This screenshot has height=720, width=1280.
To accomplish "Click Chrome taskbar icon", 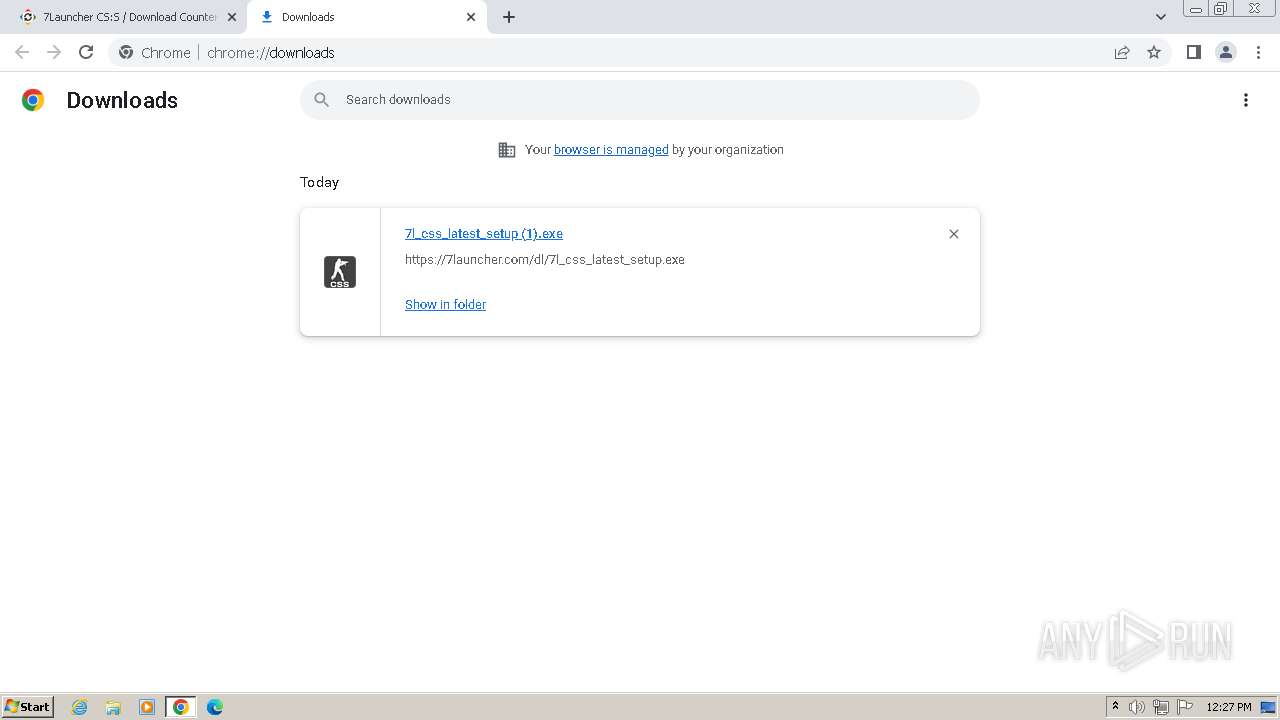I will (181, 707).
